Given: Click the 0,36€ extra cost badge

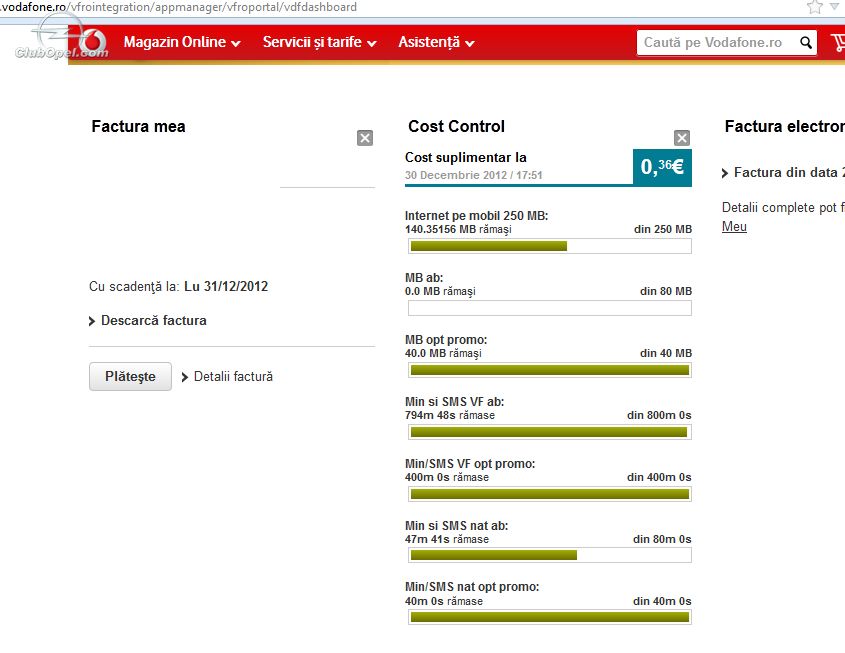Looking at the screenshot, I should tap(662, 167).
